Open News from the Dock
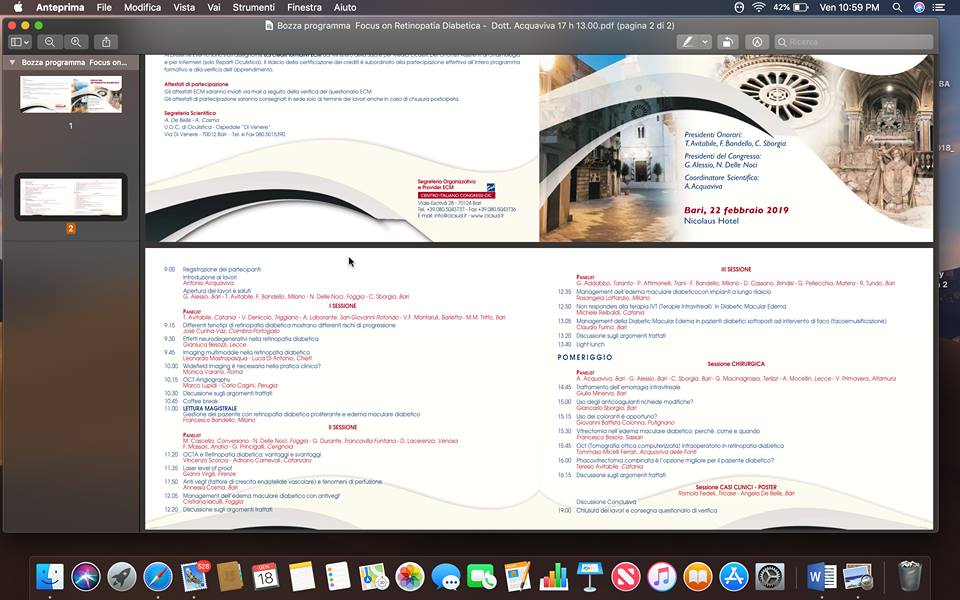 [626, 576]
